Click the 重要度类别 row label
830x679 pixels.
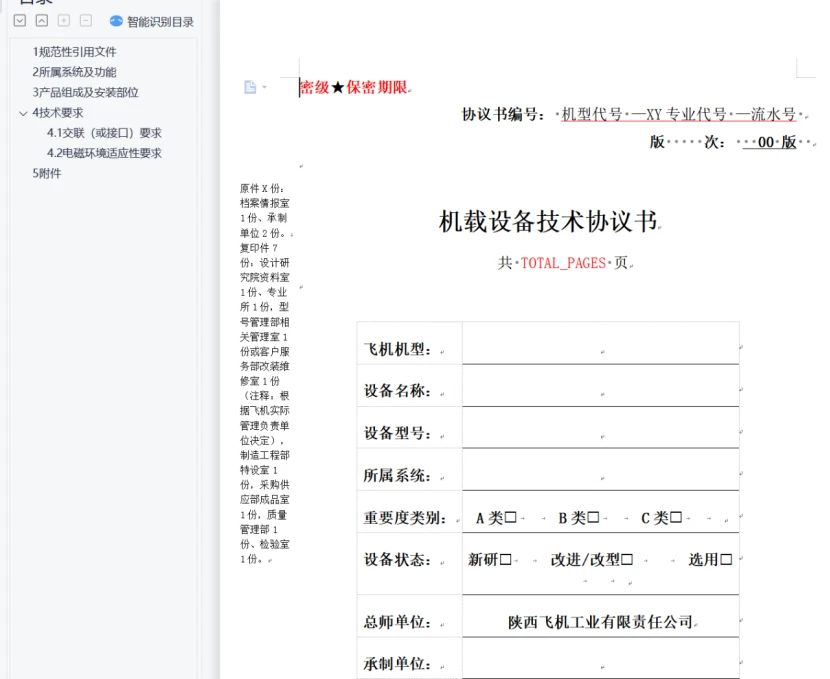coord(405,518)
